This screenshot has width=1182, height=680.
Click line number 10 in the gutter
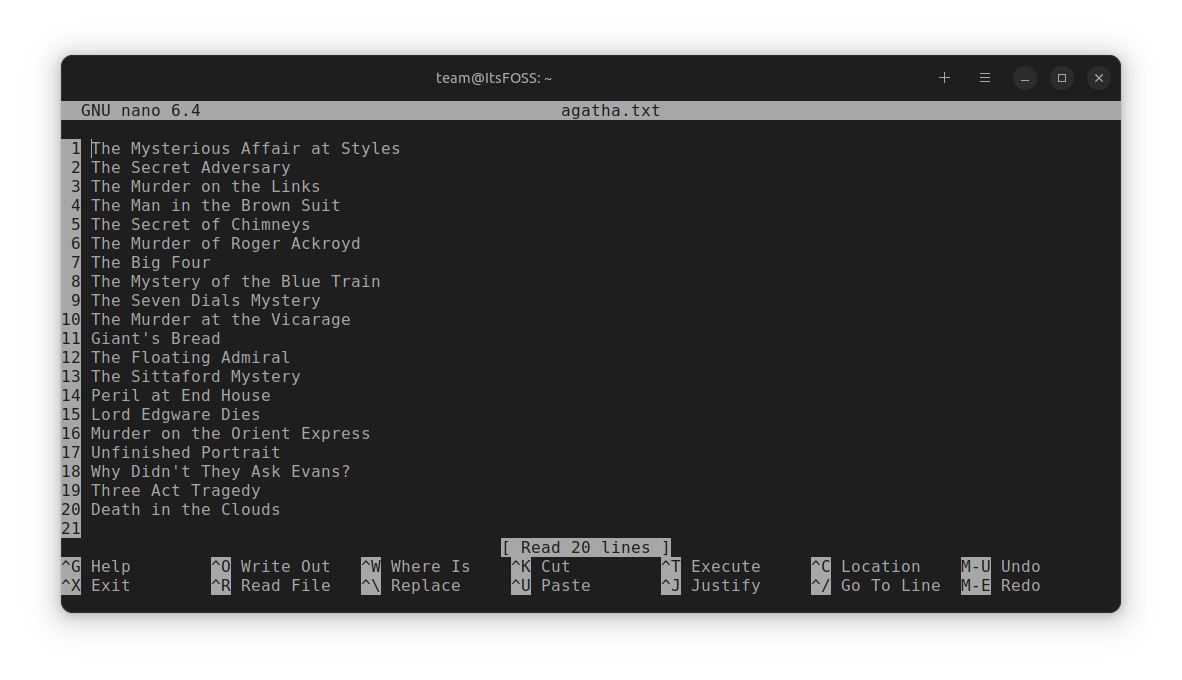71,320
